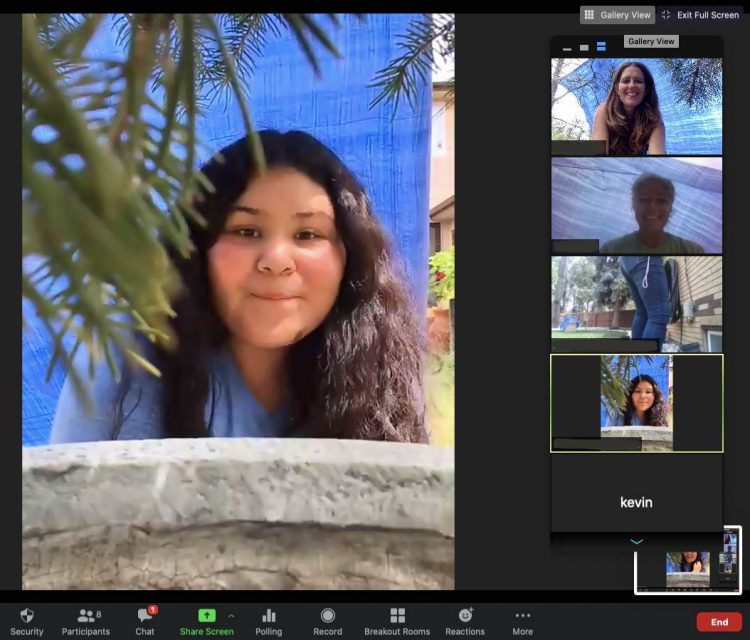Open the Chat panel
This screenshot has height=640, width=750.
(145, 620)
